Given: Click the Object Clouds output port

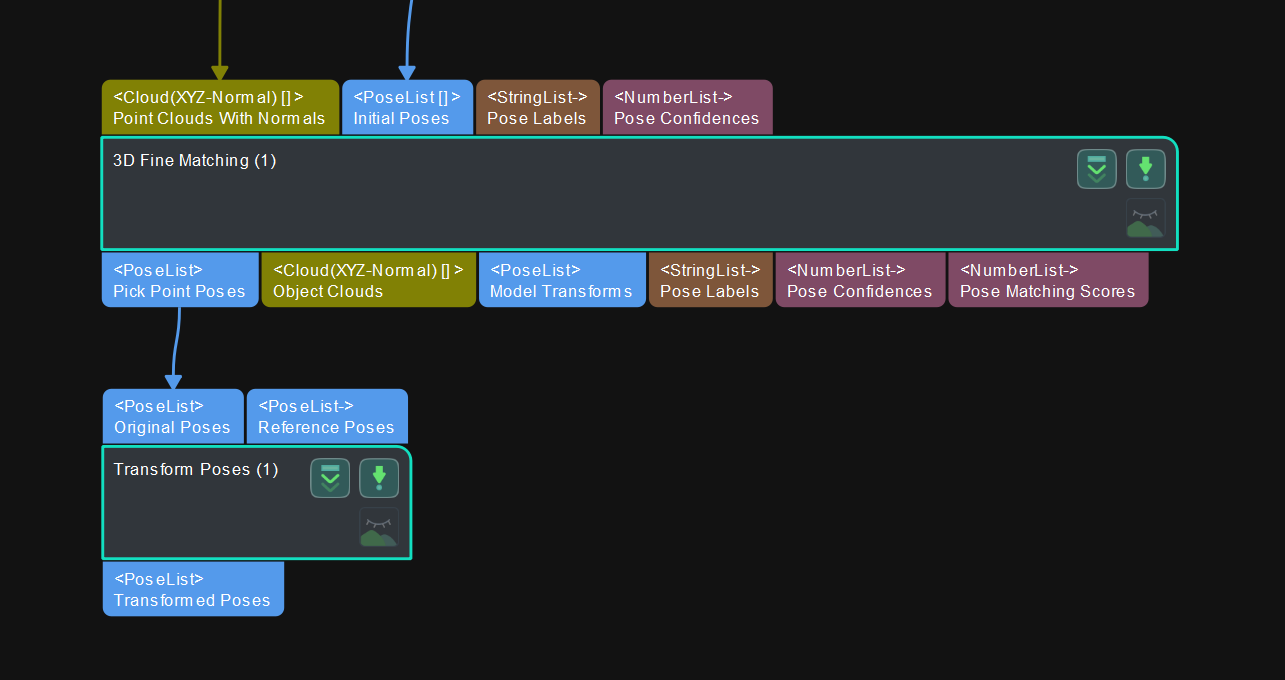Looking at the screenshot, I should (x=368, y=280).
